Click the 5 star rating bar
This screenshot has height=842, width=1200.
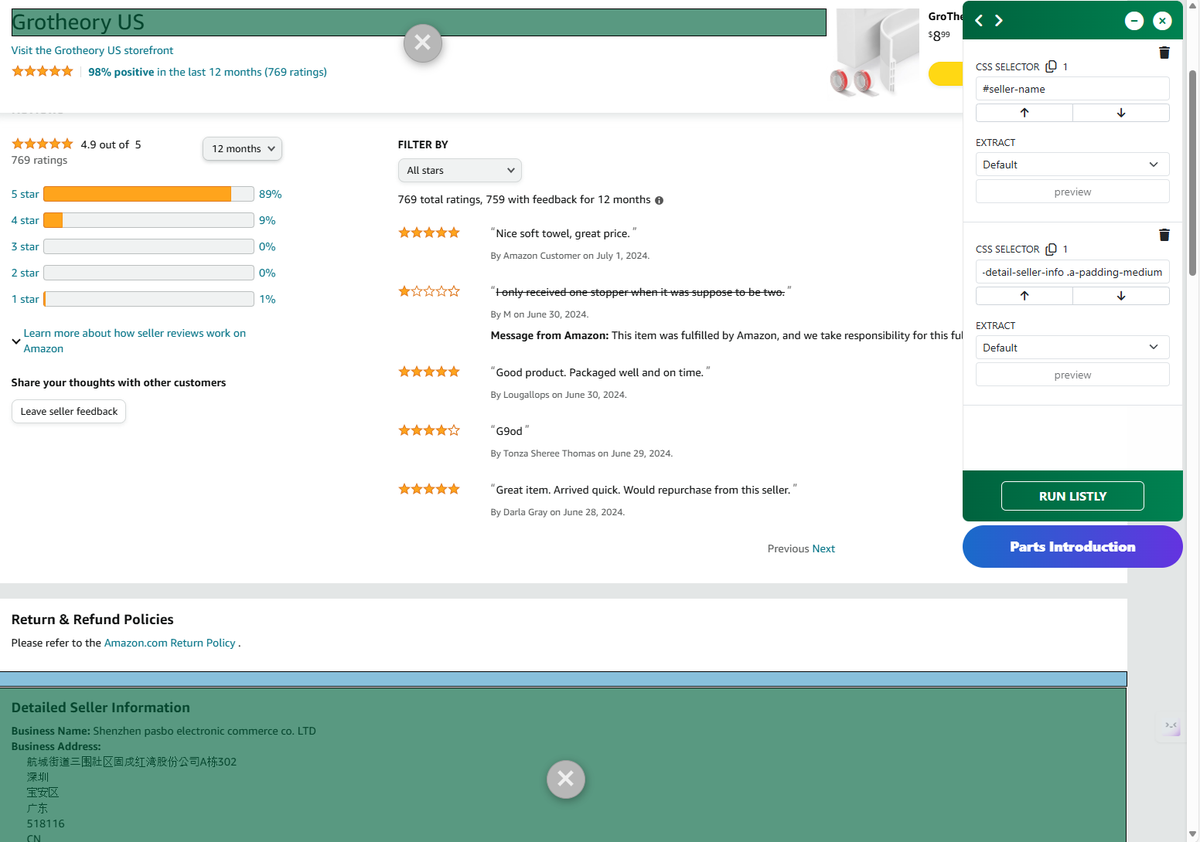point(148,194)
